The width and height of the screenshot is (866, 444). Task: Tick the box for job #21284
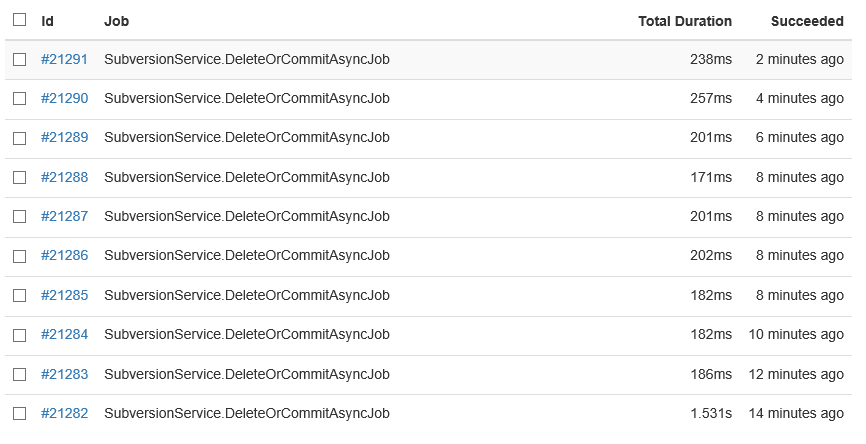(x=19, y=335)
